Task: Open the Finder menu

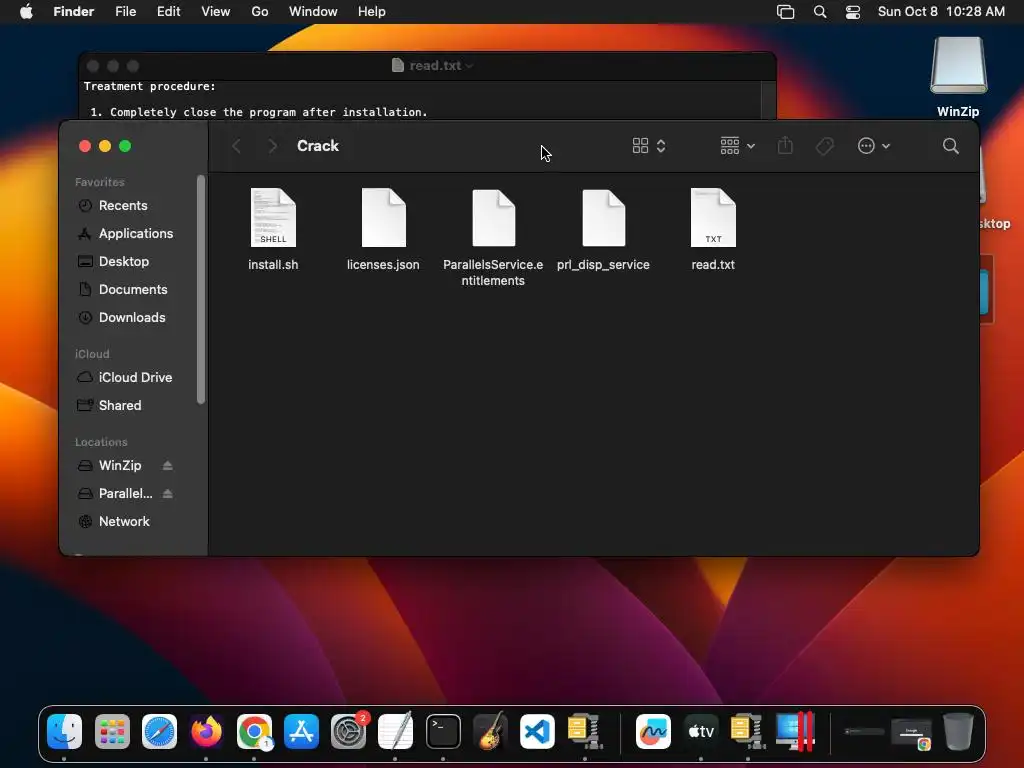Action: [x=74, y=12]
